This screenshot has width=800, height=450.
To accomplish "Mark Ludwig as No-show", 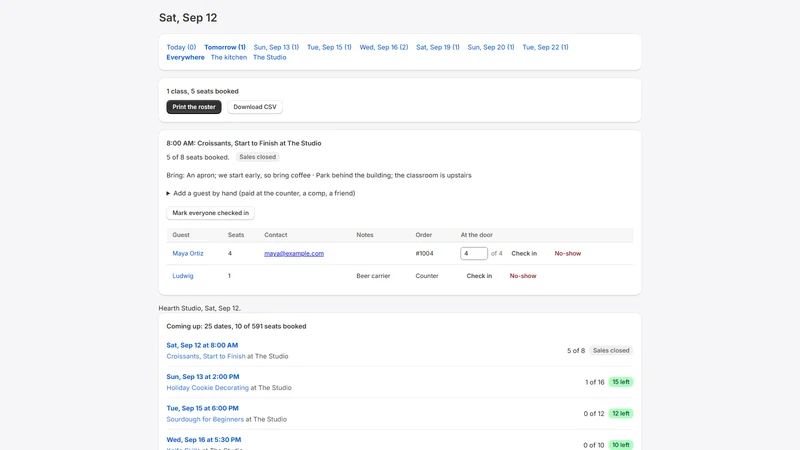I will click(x=523, y=276).
